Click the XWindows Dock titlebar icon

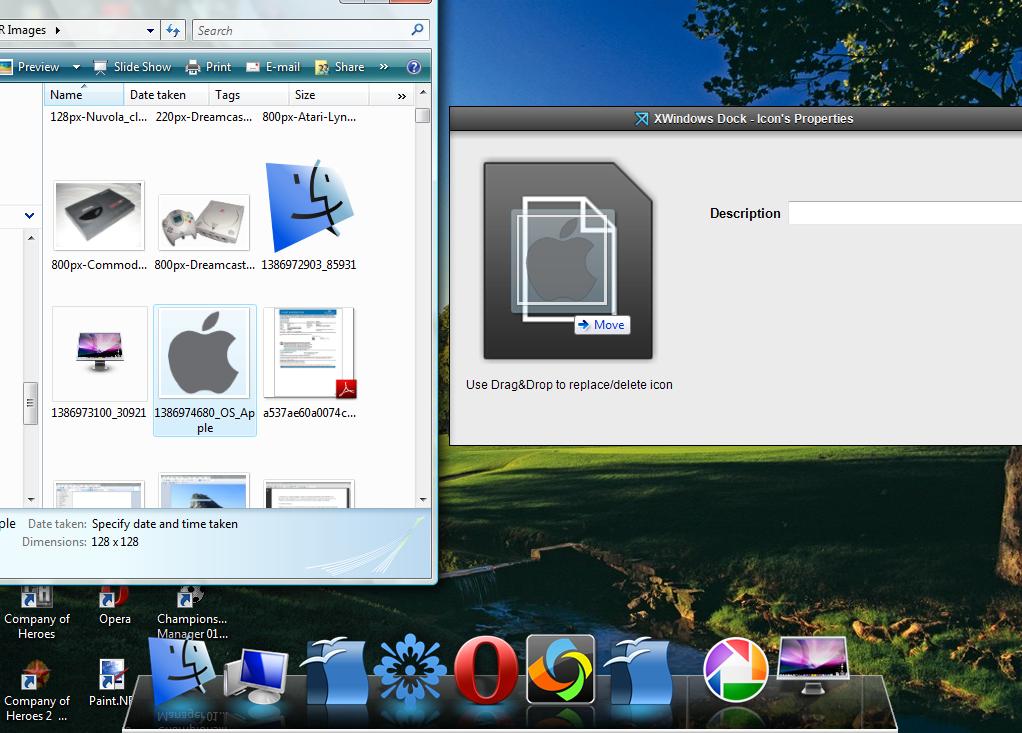641,118
